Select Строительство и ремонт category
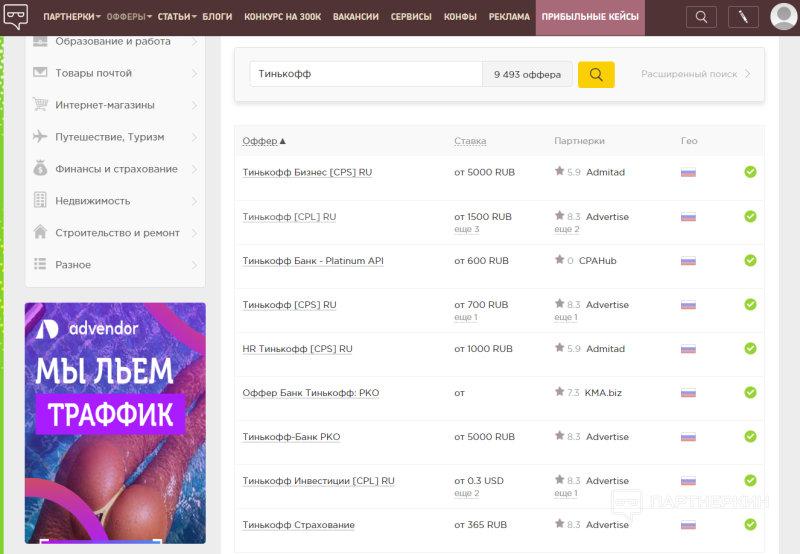The height and width of the screenshot is (554, 800). pos(117,233)
